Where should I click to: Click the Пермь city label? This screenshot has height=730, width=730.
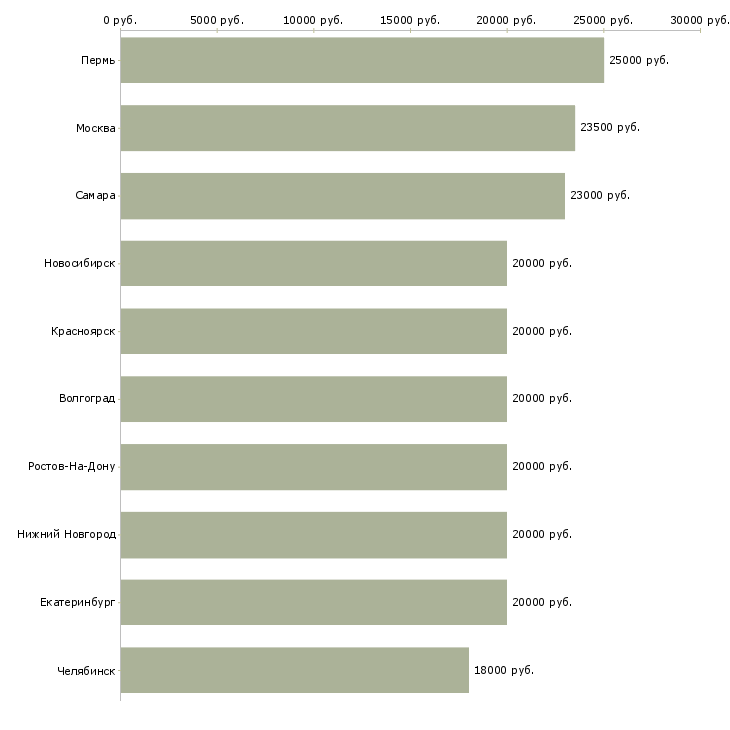98,61
